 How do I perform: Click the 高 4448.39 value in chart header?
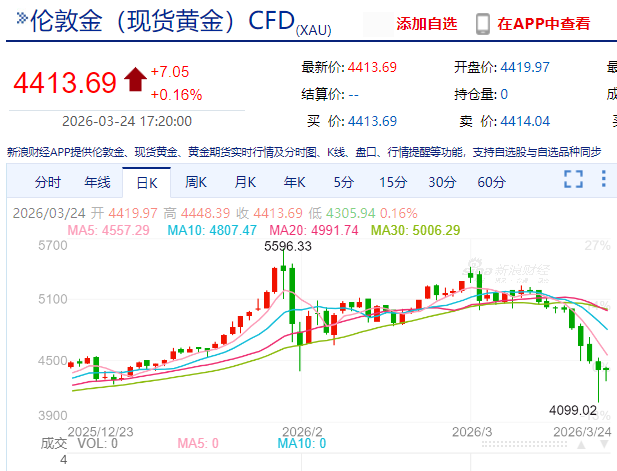pos(205,213)
